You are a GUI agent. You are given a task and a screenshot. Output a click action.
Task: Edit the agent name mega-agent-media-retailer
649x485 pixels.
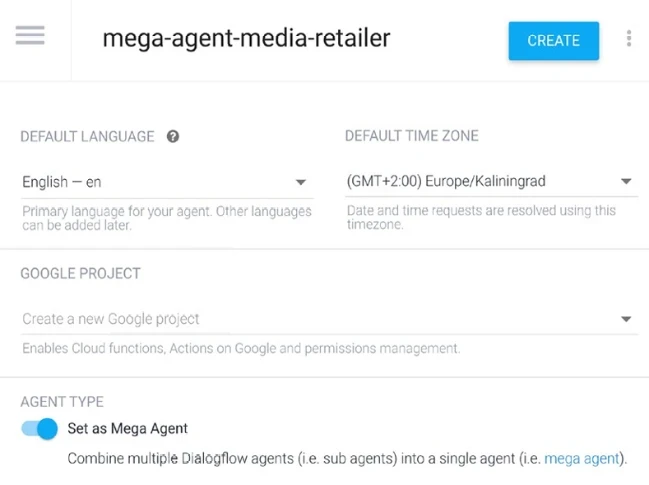246,38
